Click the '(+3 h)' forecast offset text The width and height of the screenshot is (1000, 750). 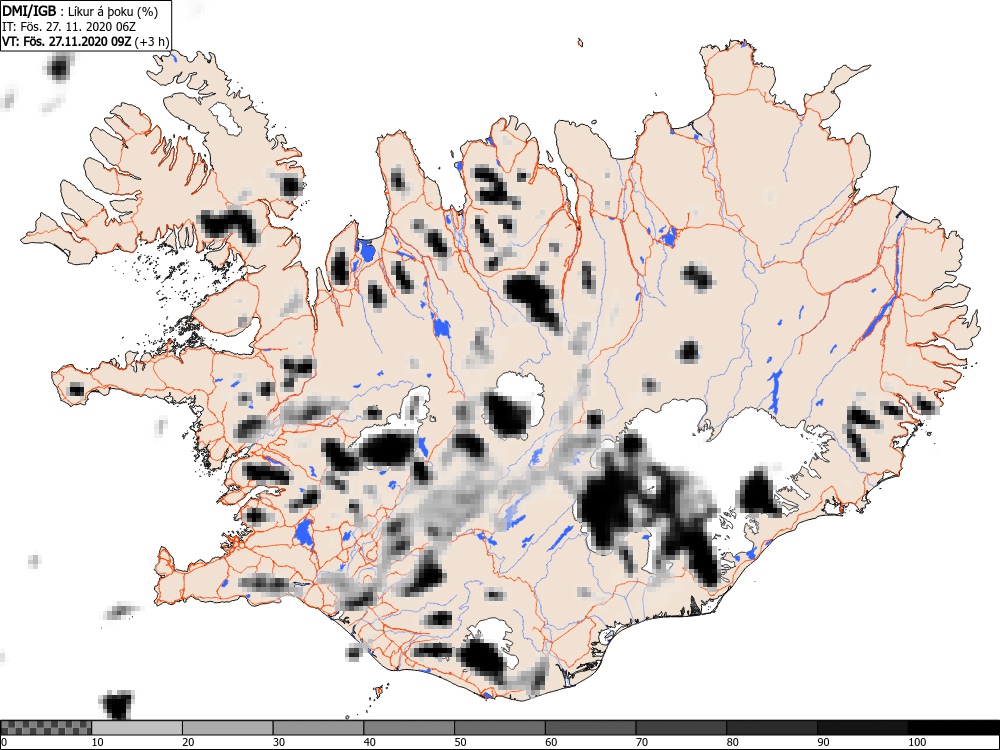point(152,43)
